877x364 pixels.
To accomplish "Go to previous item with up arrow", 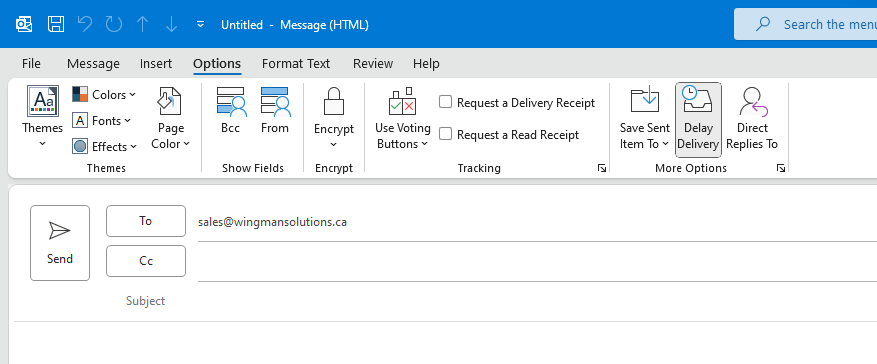I will coord(143,24).
